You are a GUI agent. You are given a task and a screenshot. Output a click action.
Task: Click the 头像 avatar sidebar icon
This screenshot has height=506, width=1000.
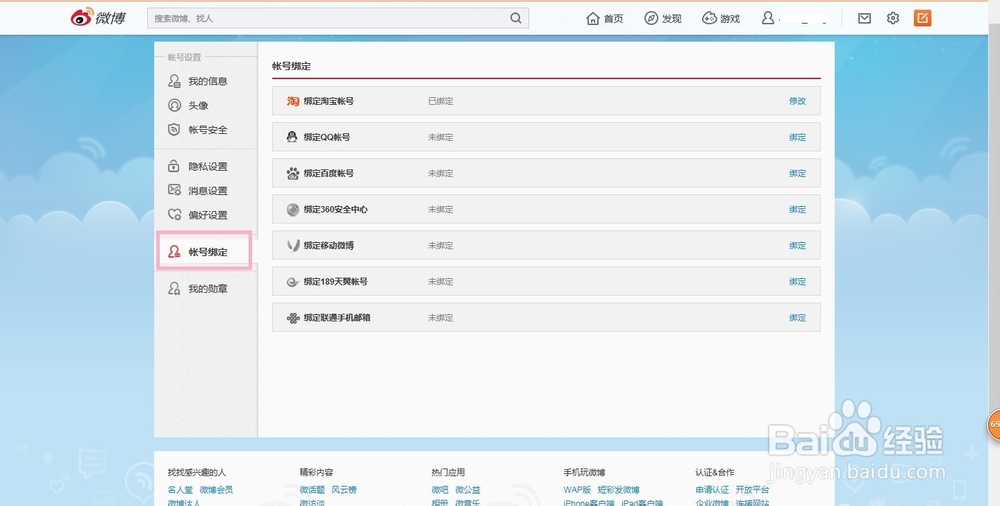(x=174, y=105)
